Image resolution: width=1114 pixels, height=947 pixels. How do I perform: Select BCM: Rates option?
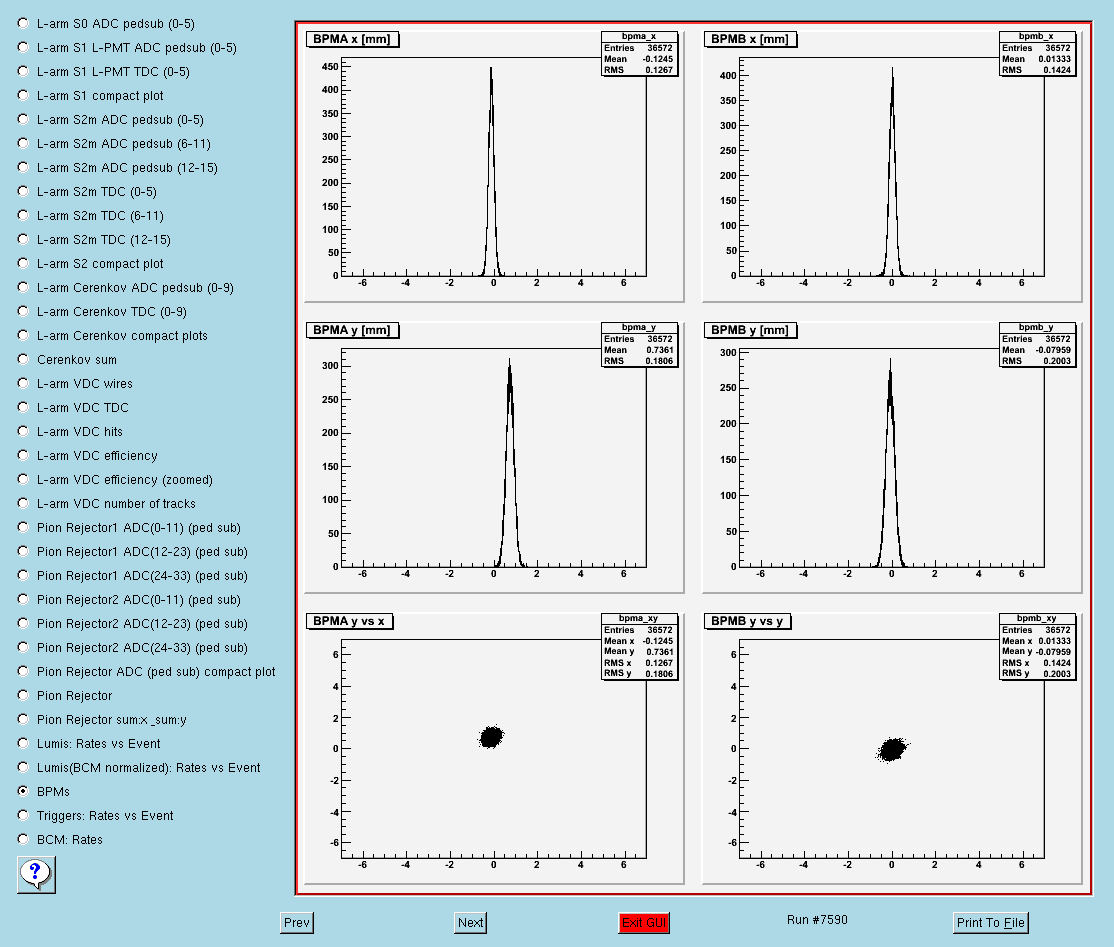coord(23,840)
